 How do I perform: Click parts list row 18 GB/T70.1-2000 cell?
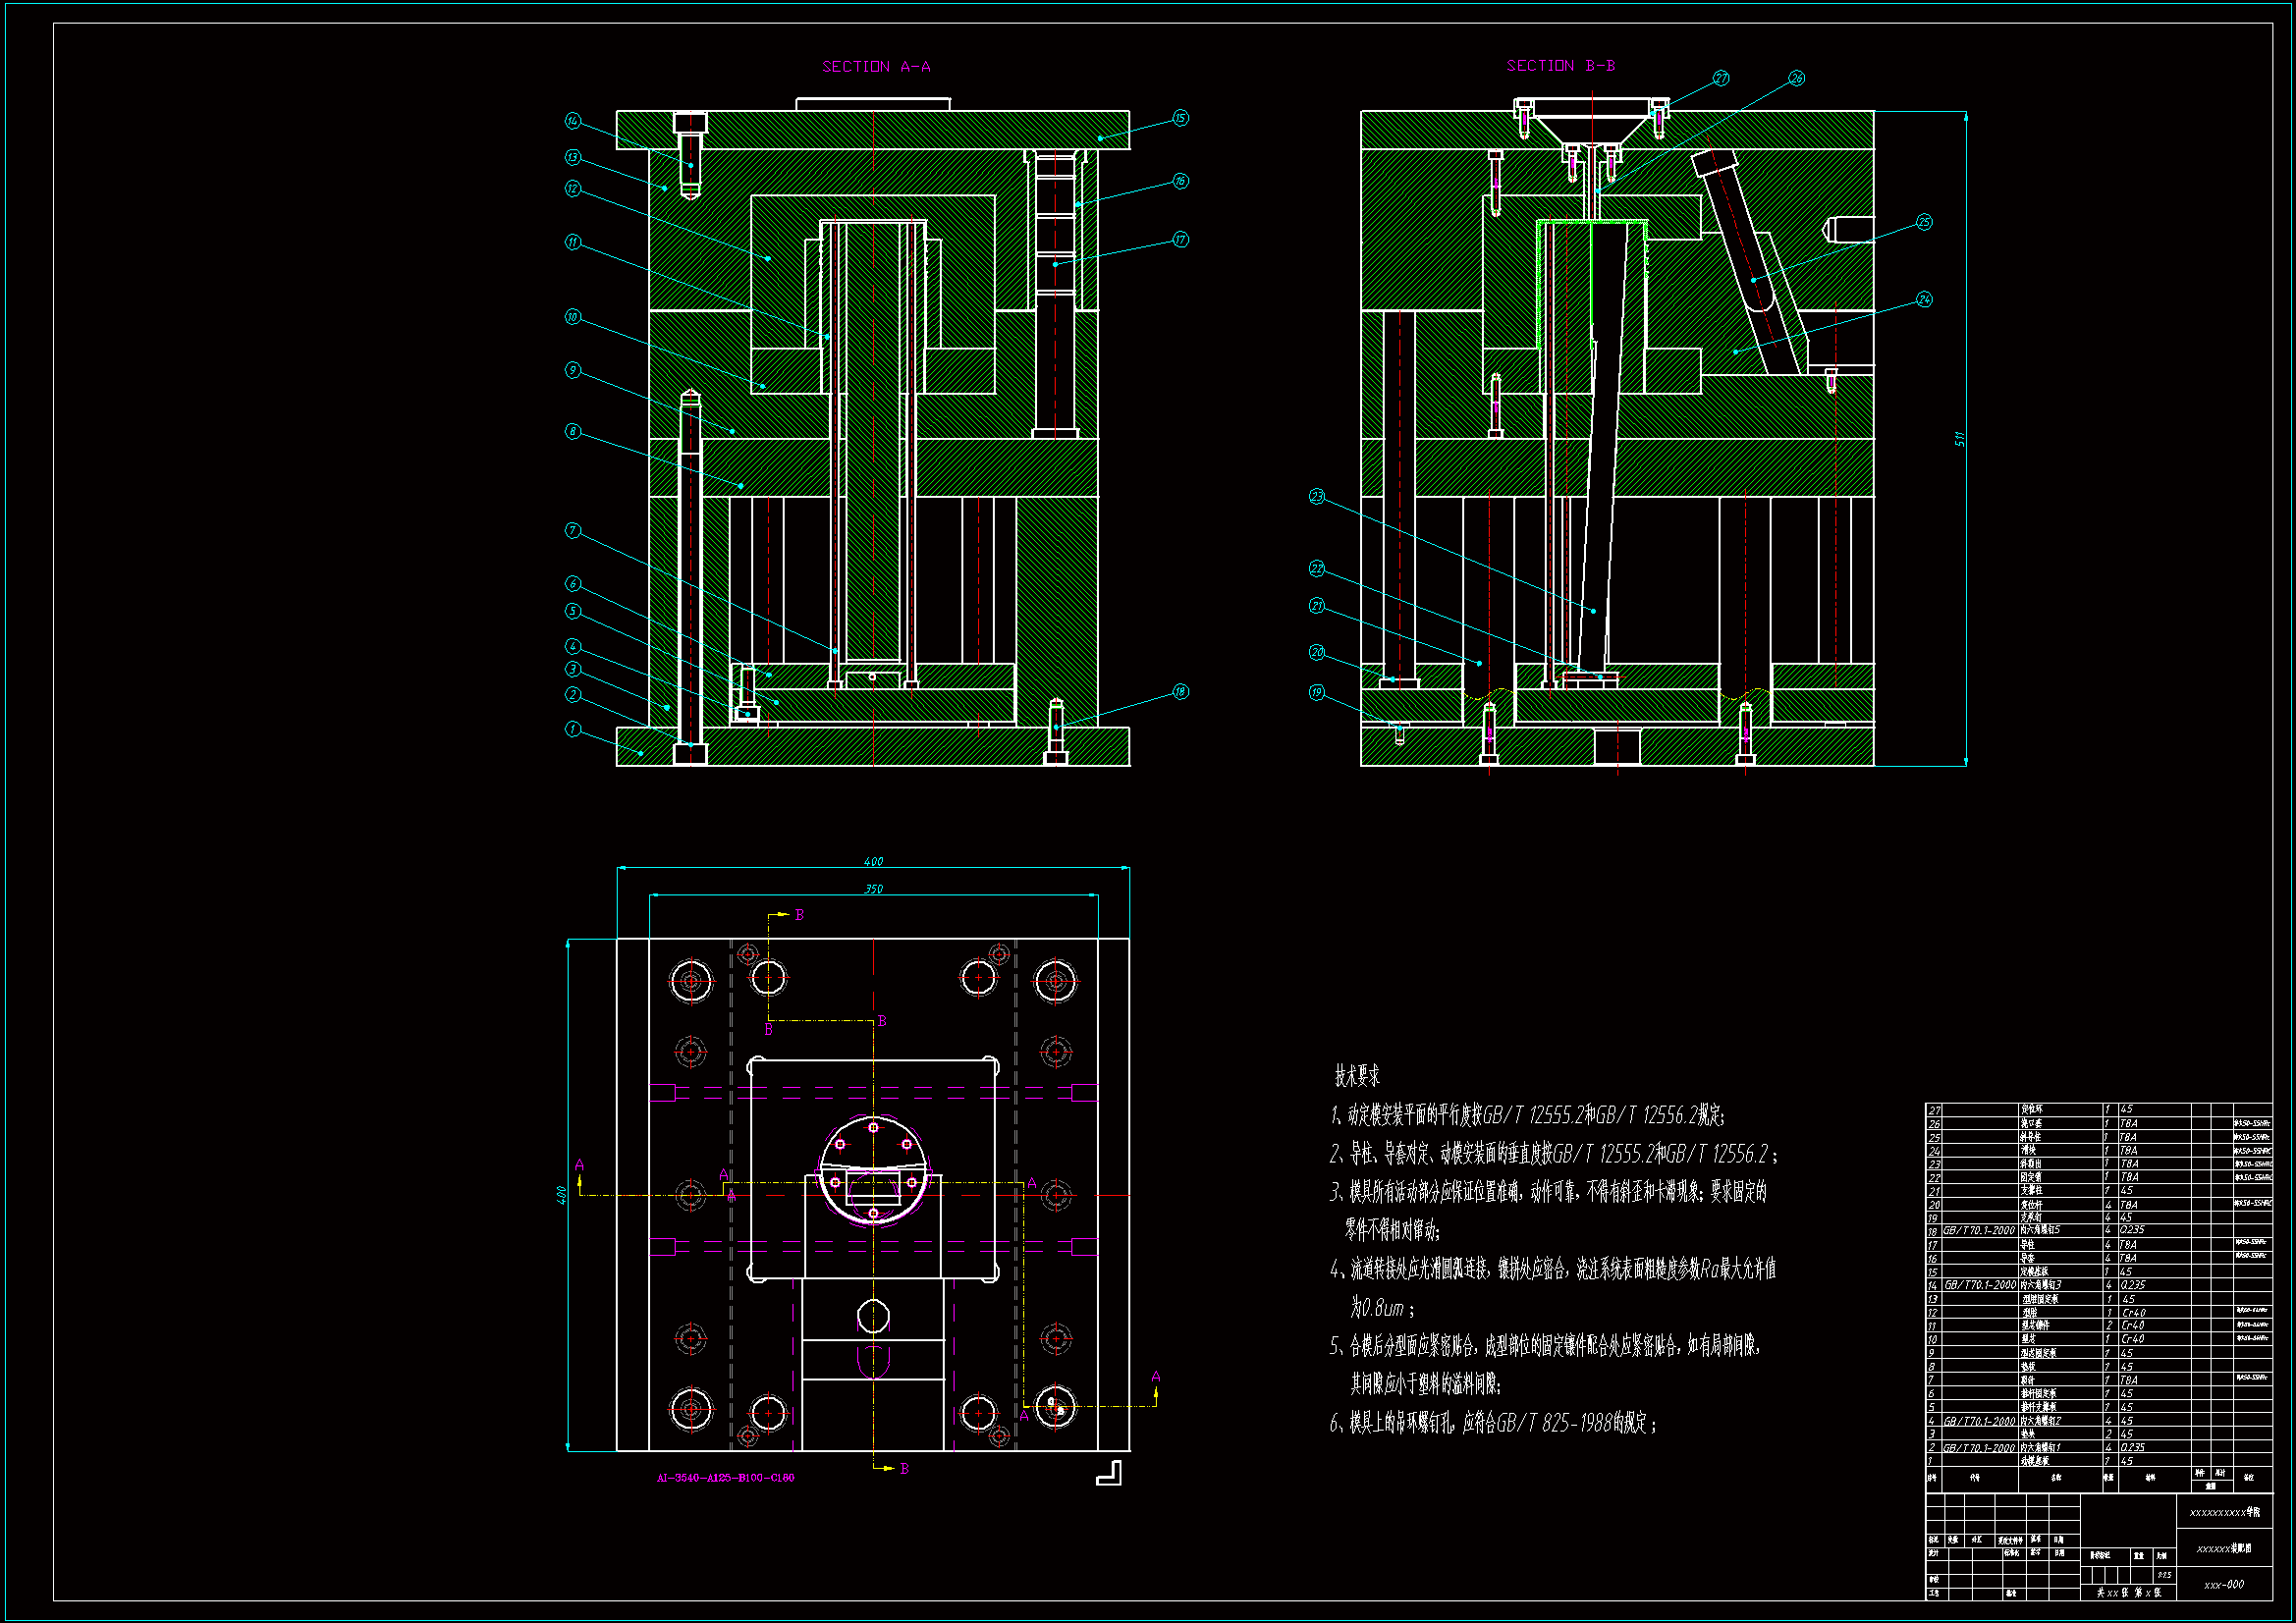click(x=1978, y=1230)
